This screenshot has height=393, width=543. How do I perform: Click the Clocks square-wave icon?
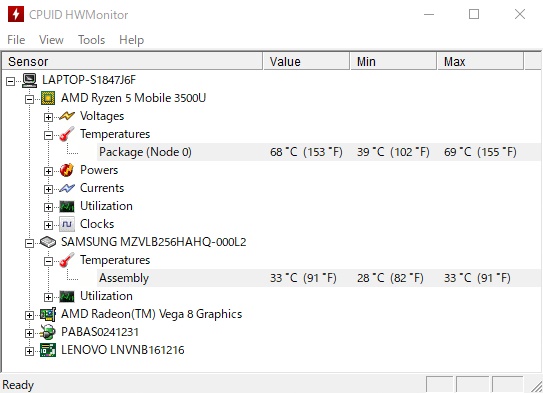point(67,224)
